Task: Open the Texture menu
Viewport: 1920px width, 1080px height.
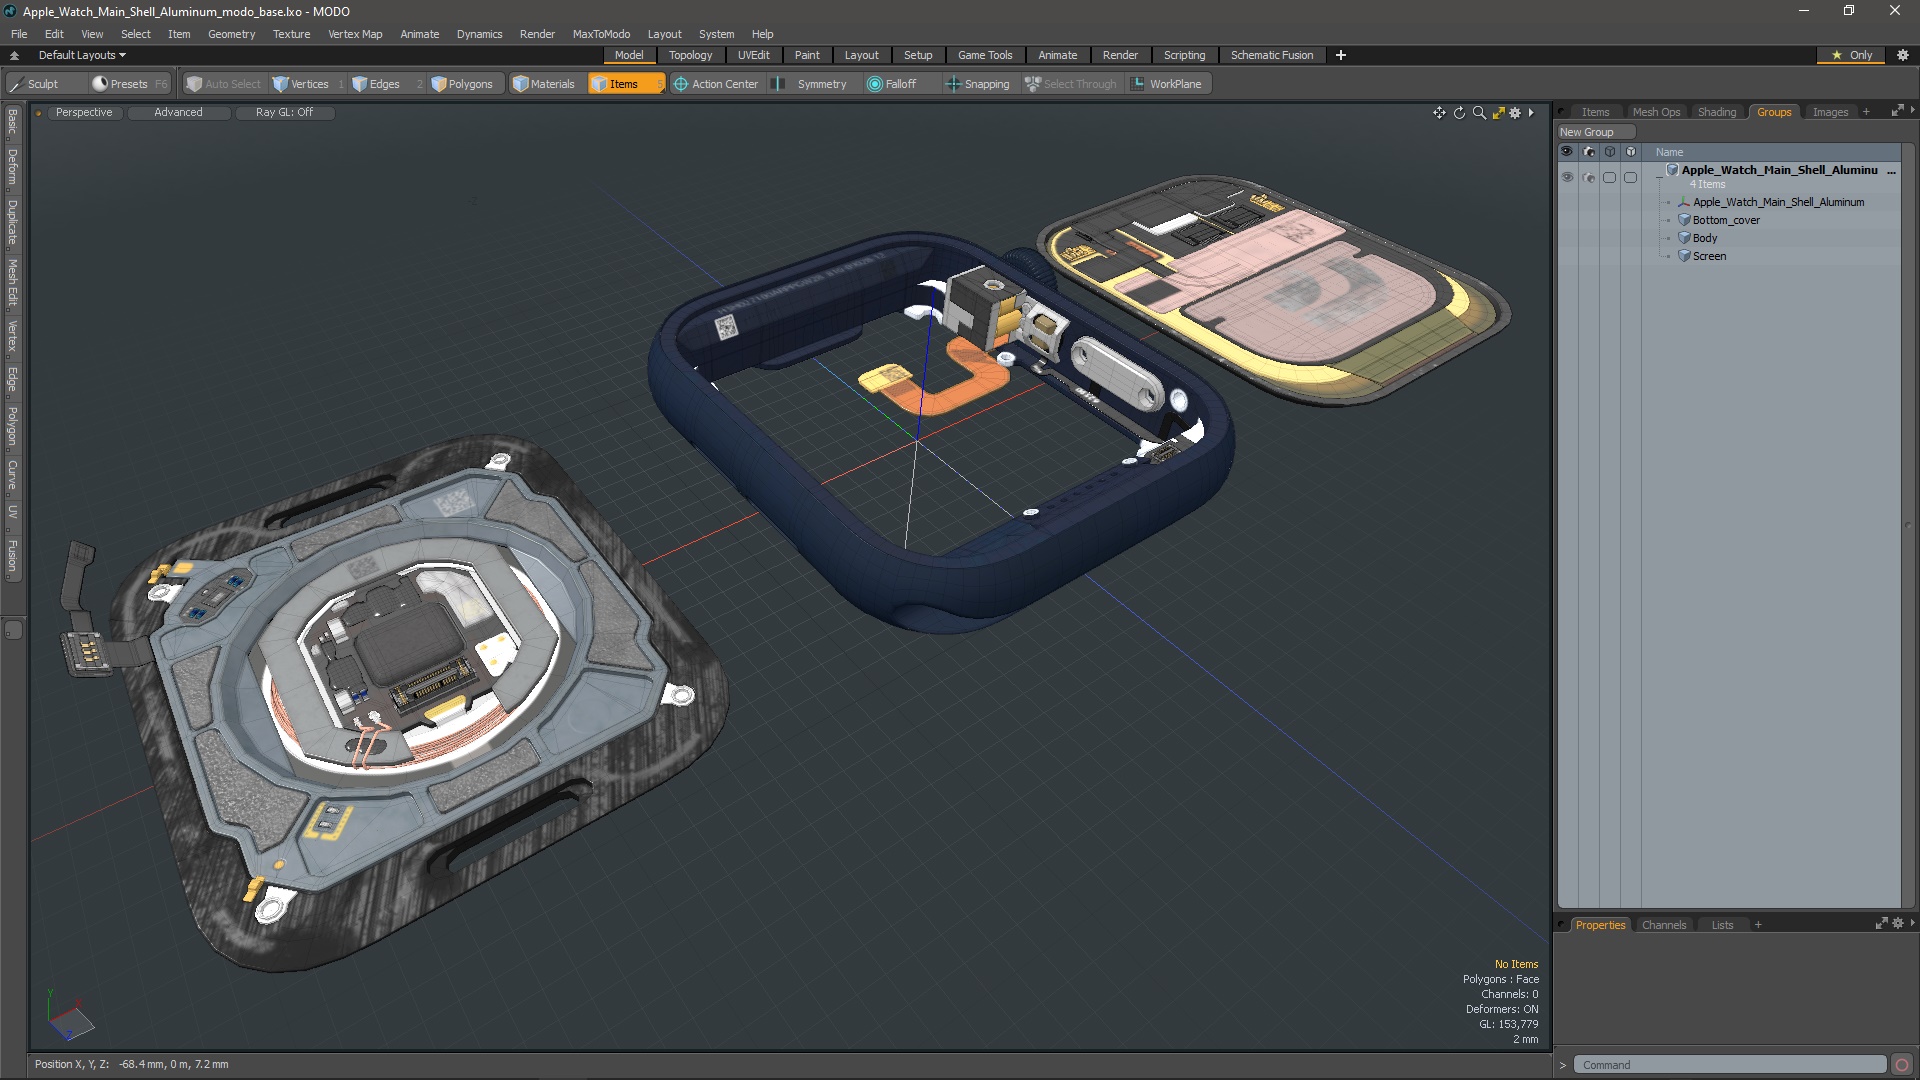Action: pyautogui.click(x=291, y=34)
